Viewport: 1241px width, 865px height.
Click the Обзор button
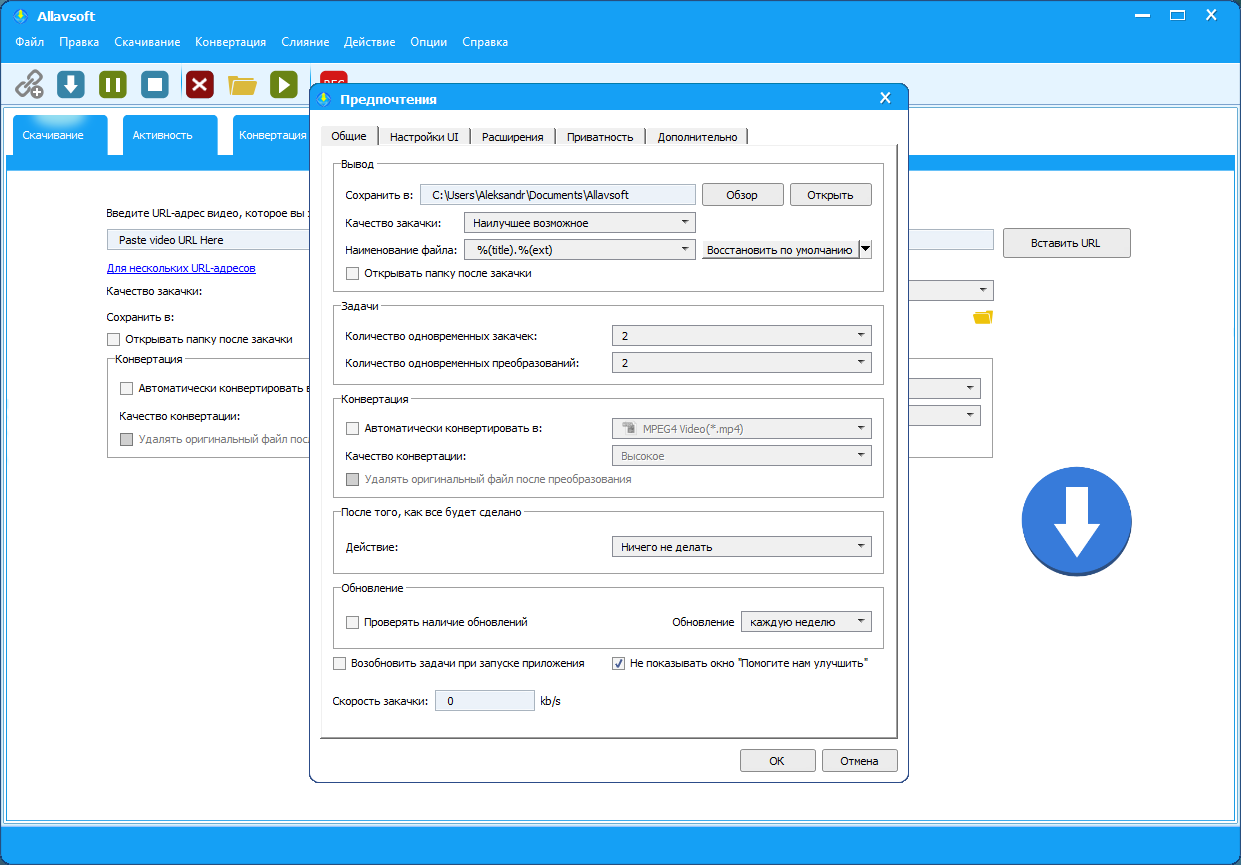(x=742, y=195)
